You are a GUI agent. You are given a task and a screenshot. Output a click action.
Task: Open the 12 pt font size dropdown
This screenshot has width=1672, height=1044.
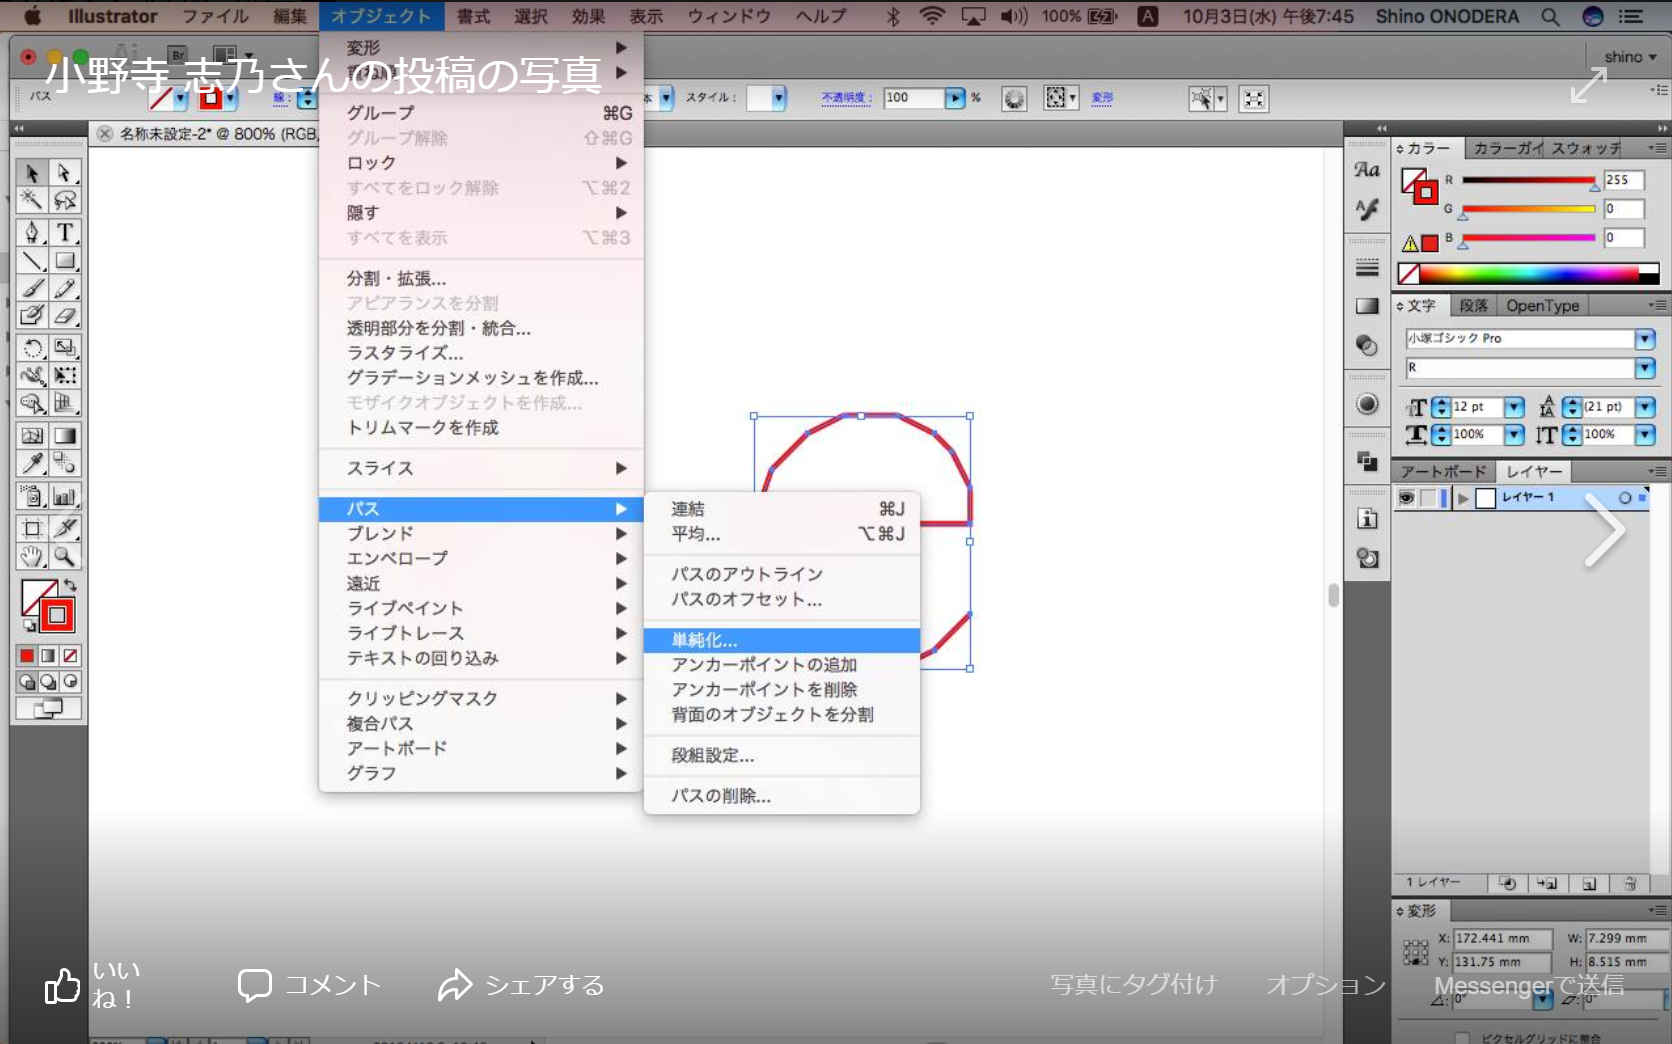tap(1514, 407)
